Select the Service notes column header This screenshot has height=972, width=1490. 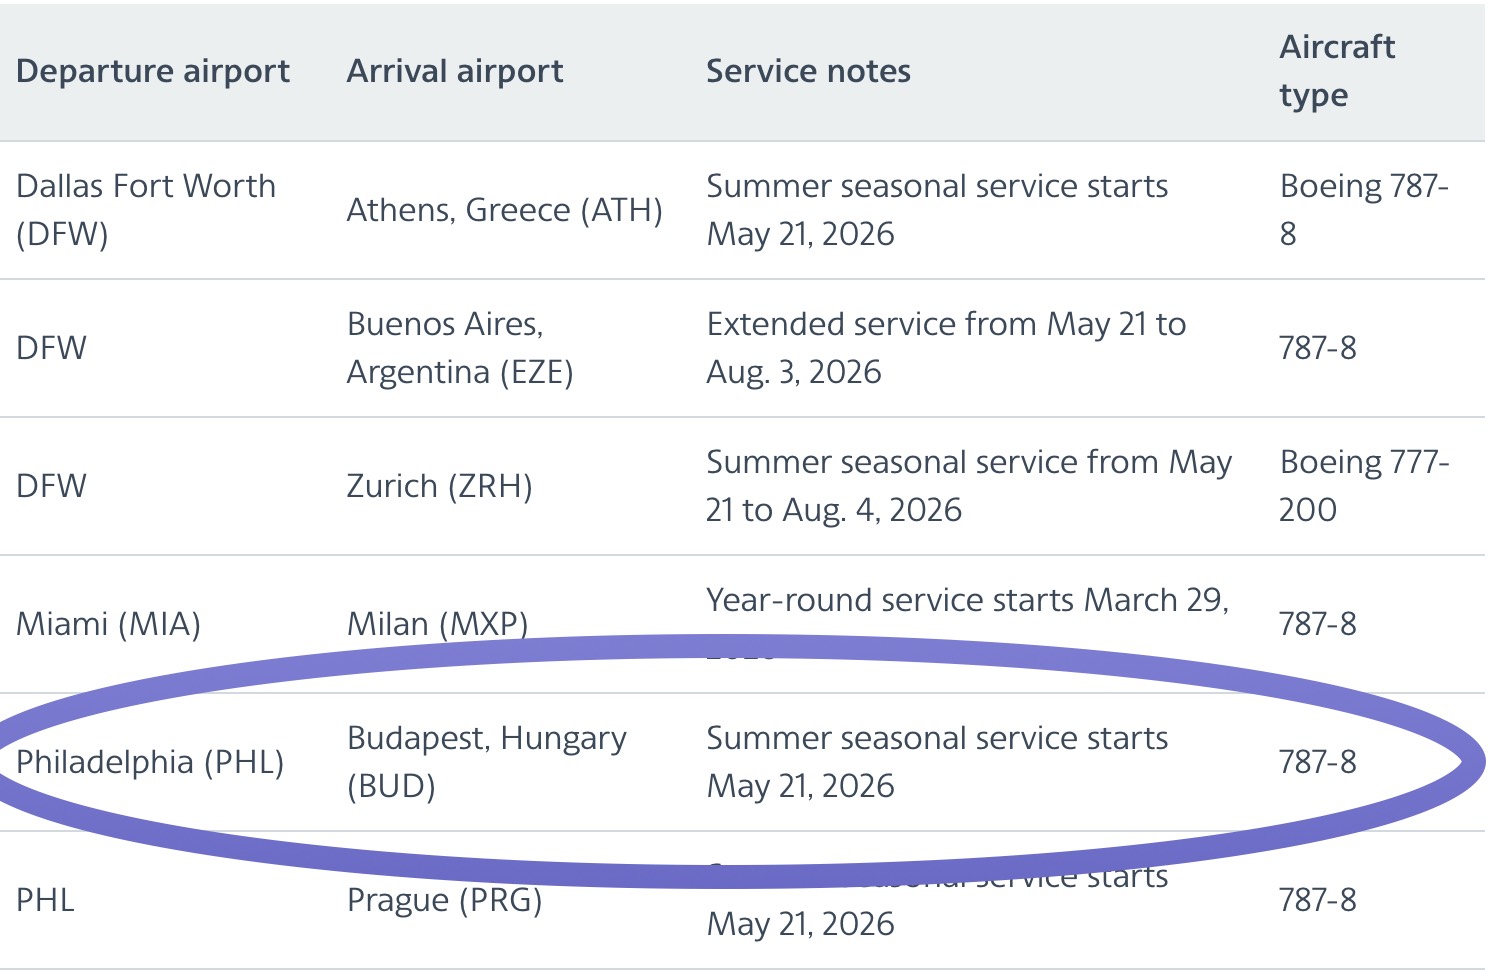(808, 71)
